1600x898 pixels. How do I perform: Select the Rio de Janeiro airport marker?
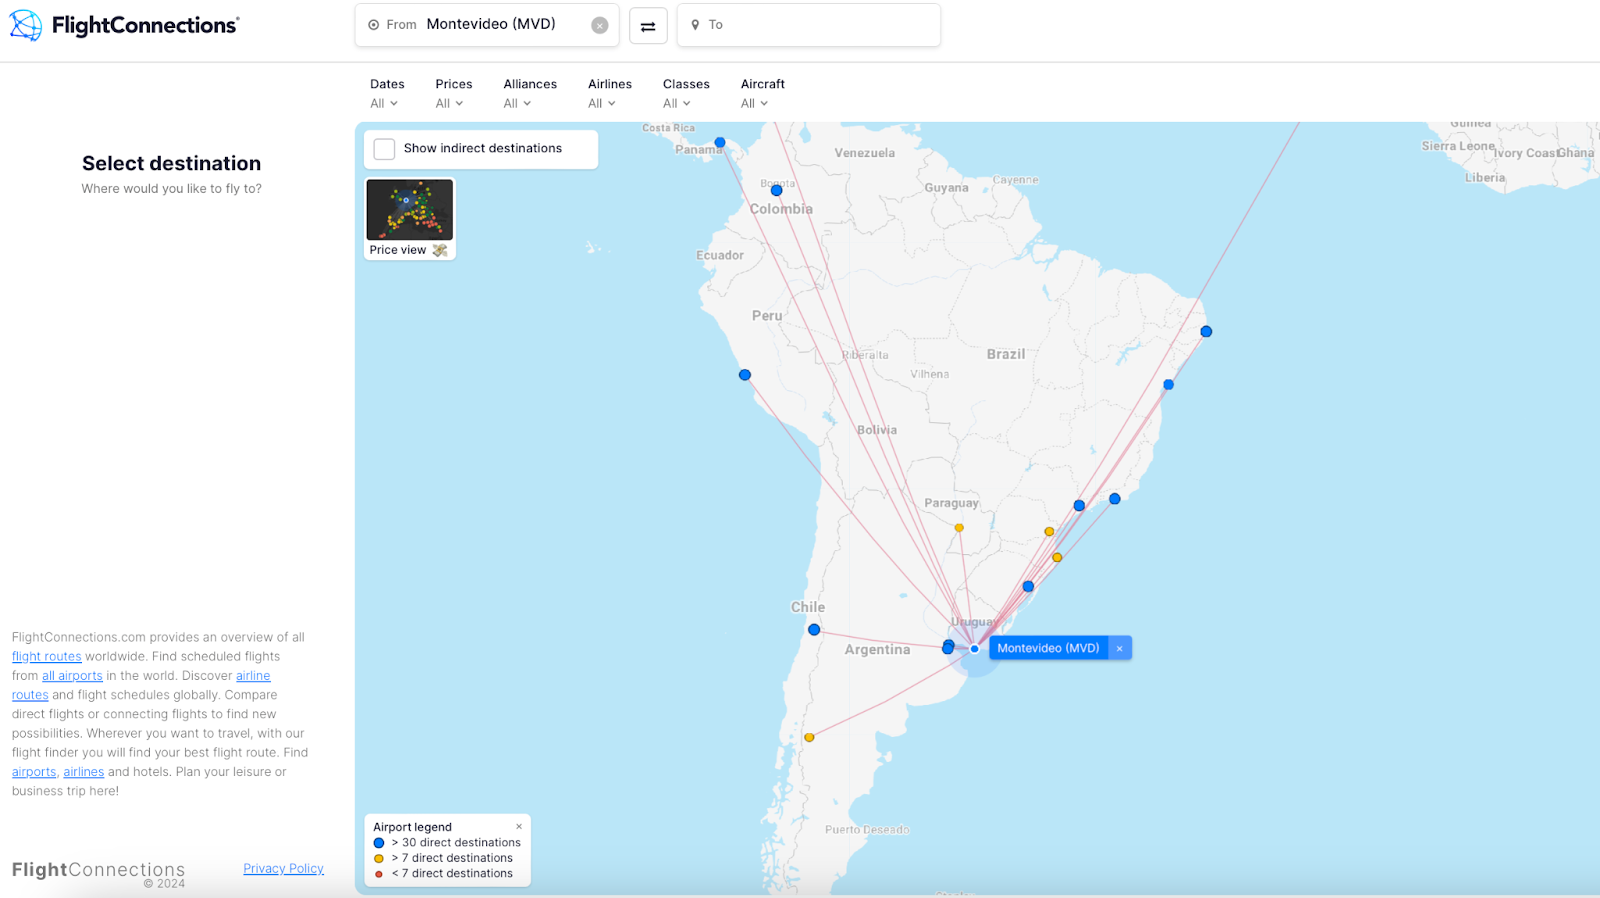coord(1115,498)
